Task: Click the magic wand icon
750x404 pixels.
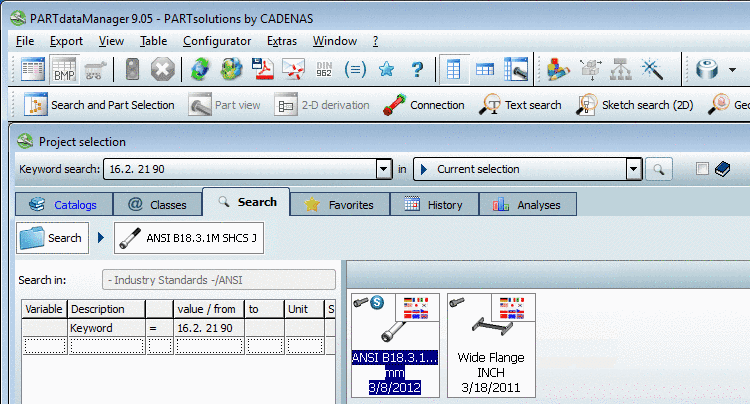Action: tap(652, 70)
